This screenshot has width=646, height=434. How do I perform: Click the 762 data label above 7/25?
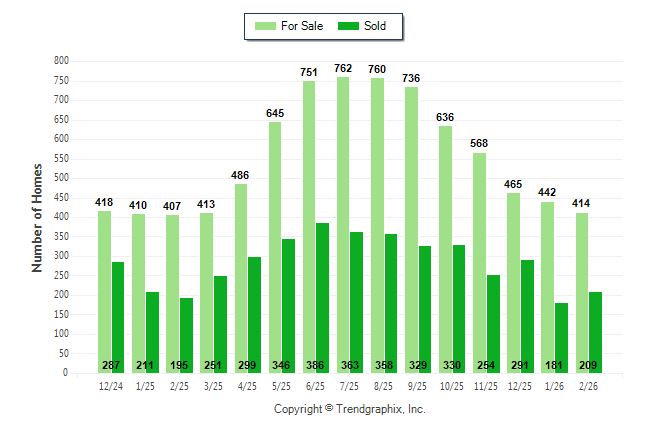(x=342, y=69)
